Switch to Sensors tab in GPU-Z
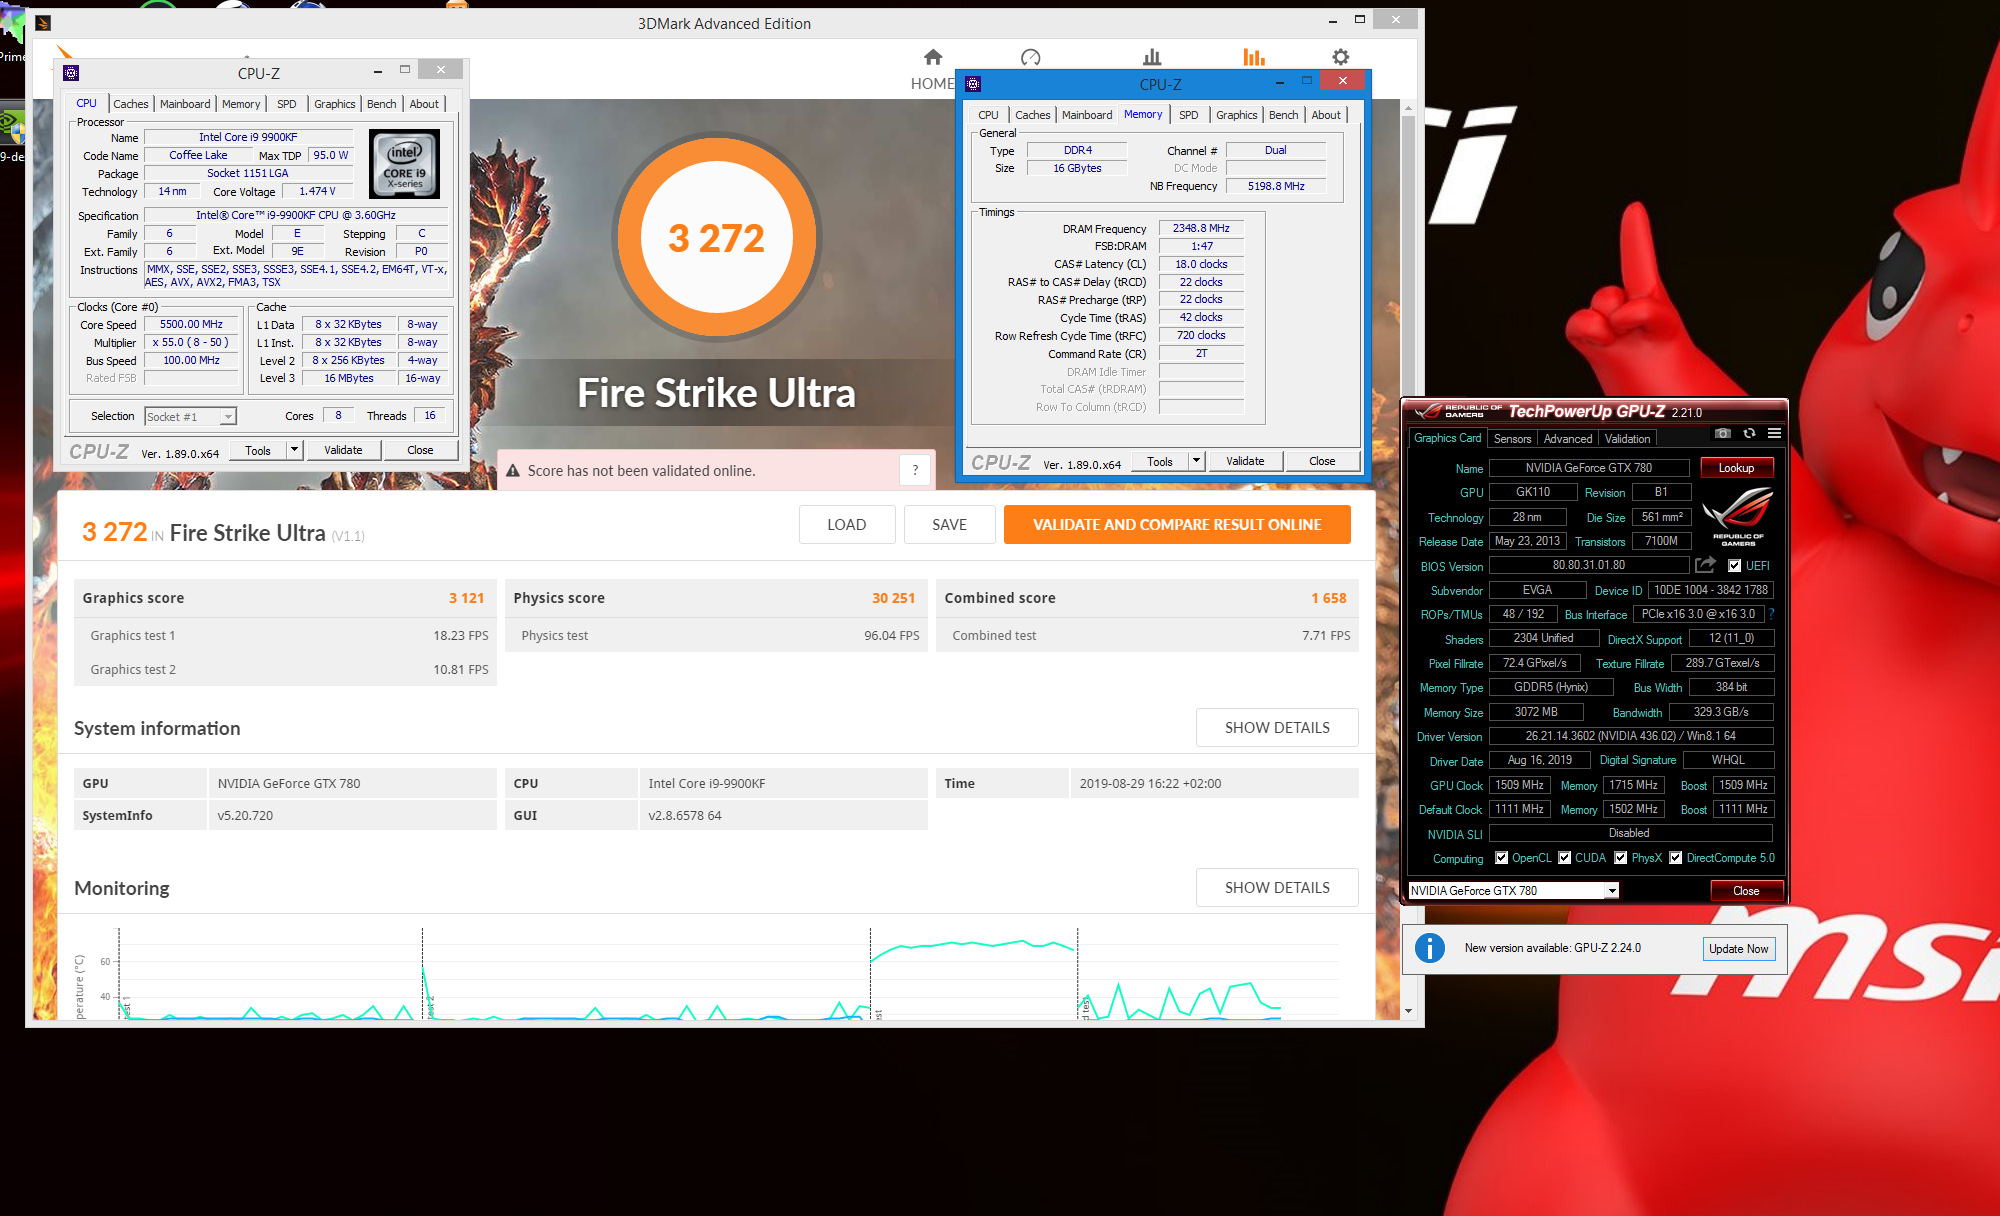Viewport: 2000px width, 1216px height. click(1512, 439)
